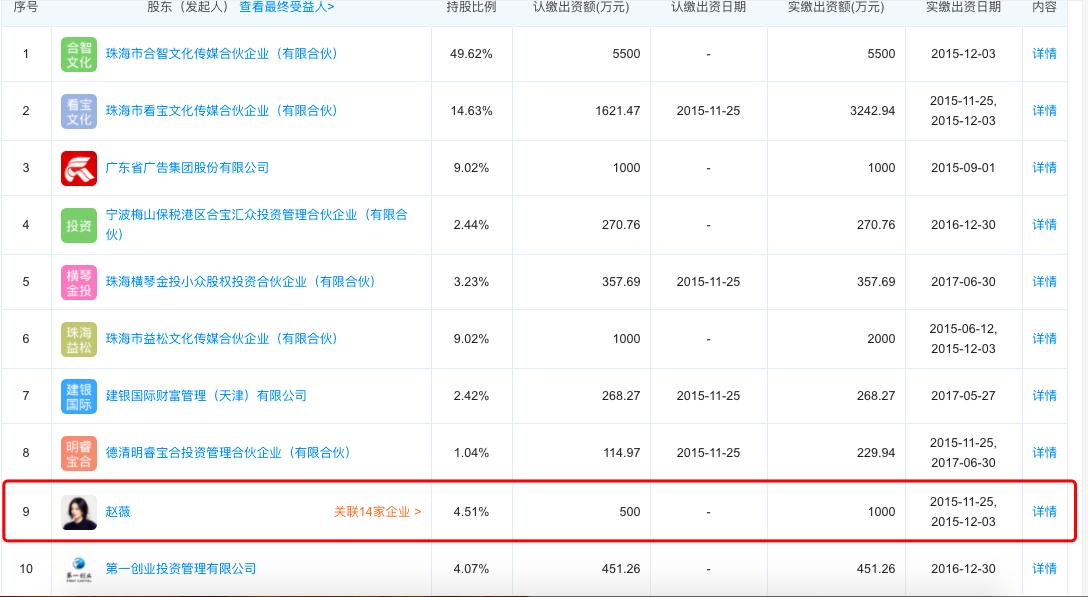Click the 内容 column header

click(x=1044, y=7)
